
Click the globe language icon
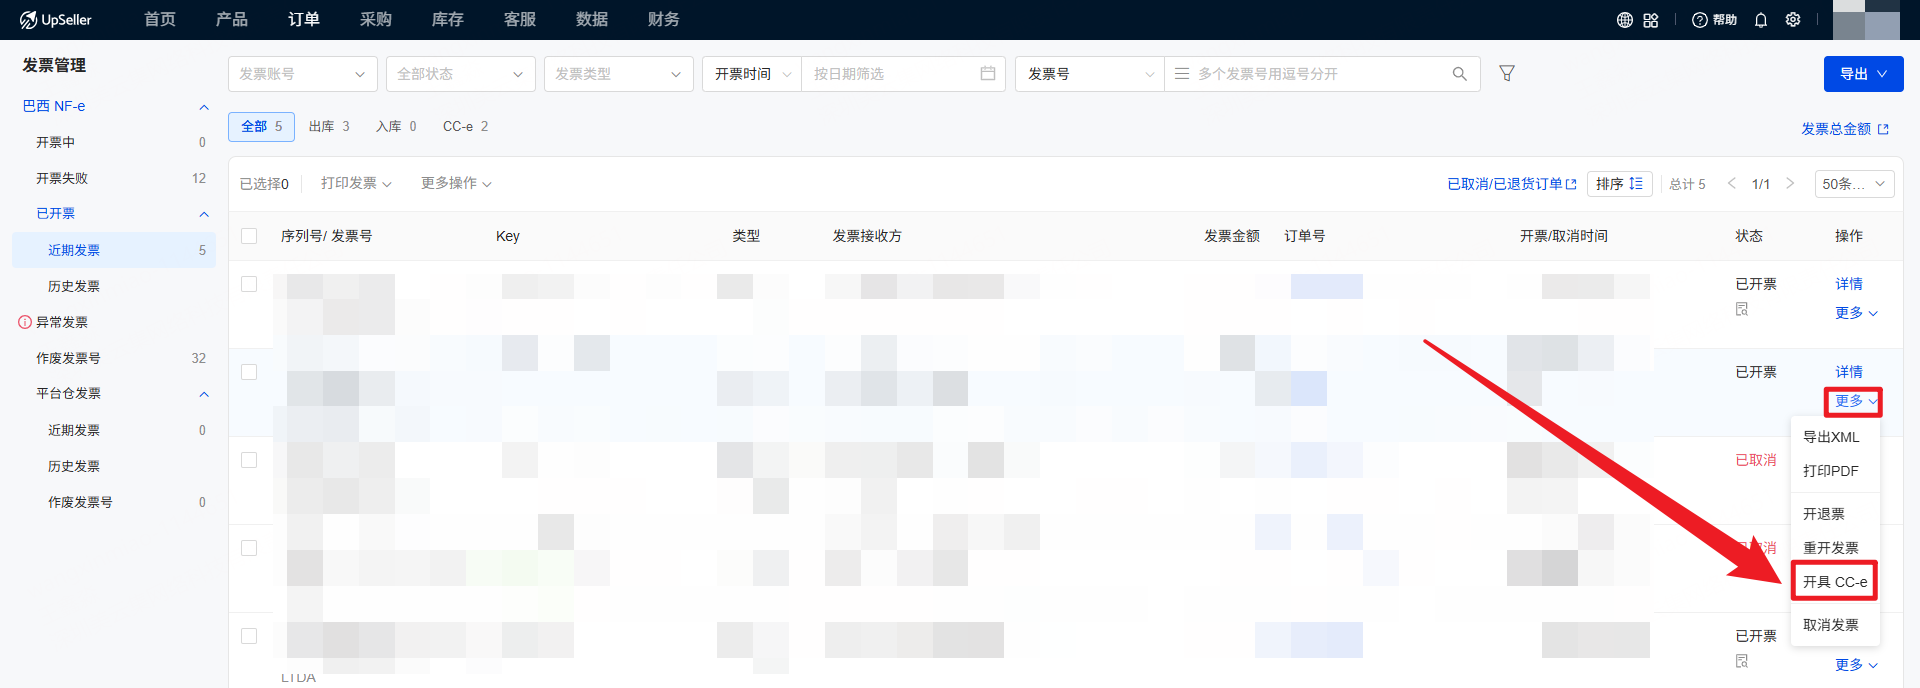tap(1624, 20)
